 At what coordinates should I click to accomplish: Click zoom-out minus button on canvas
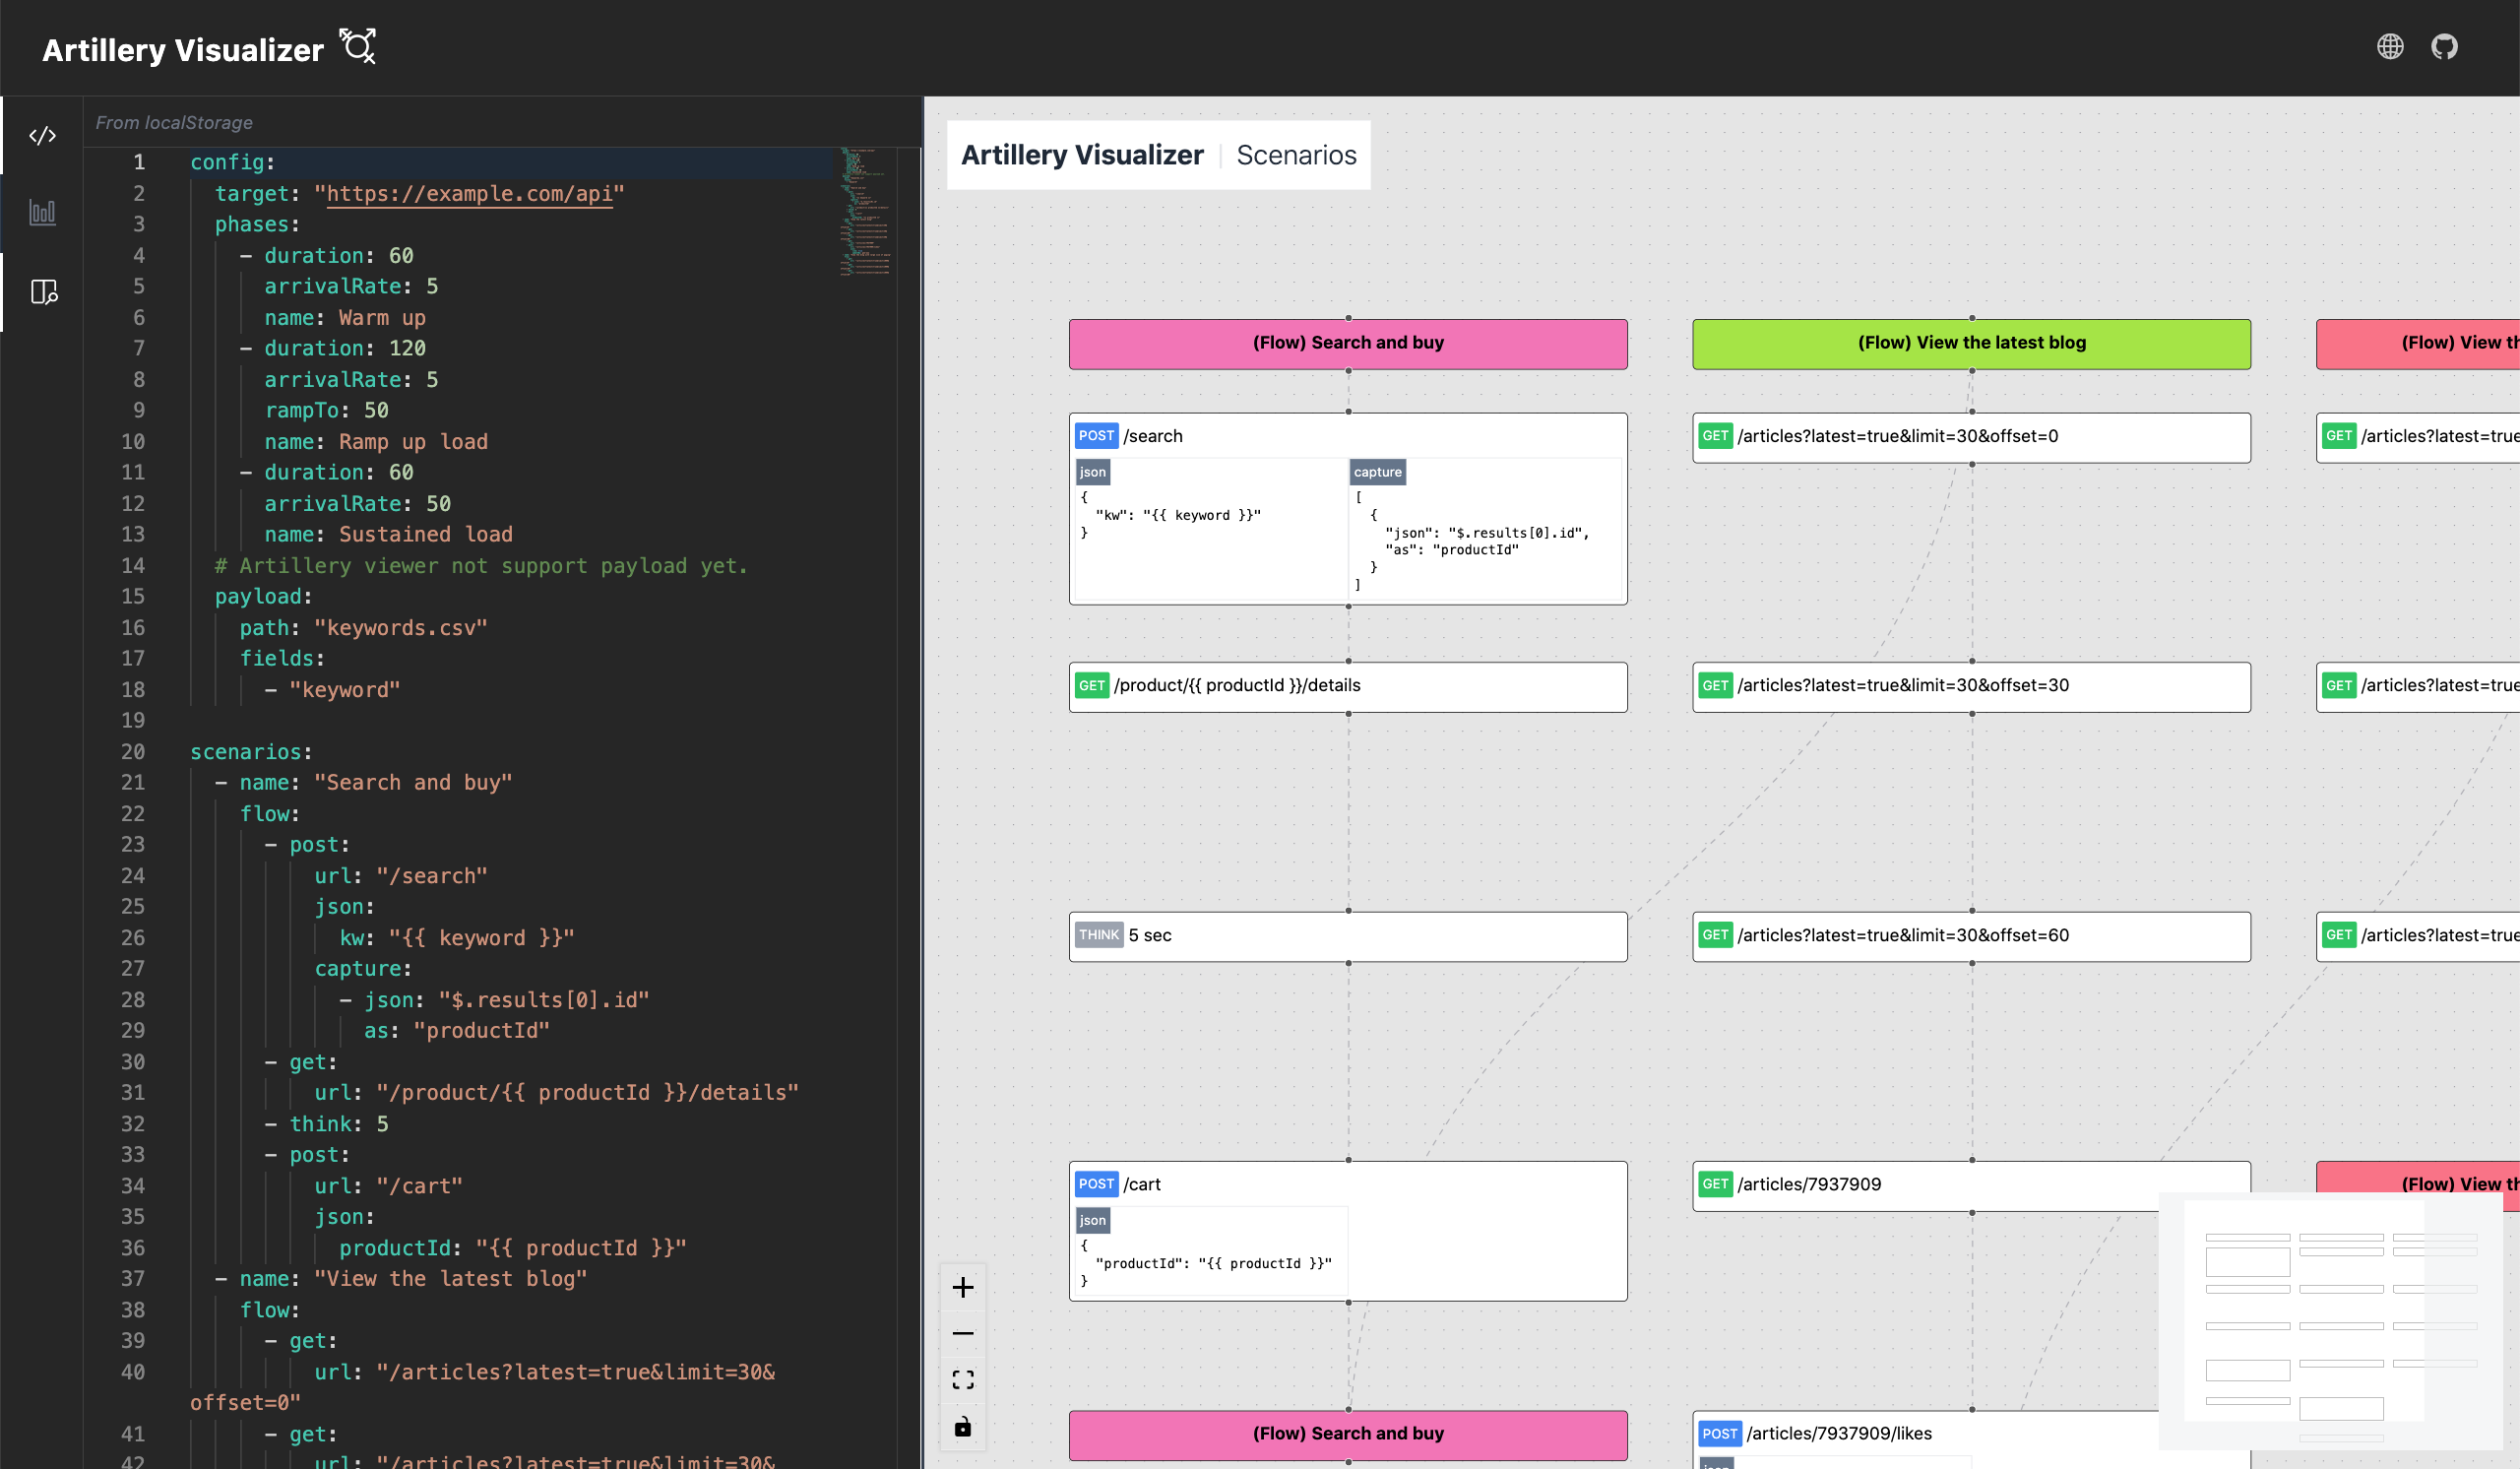point(963,1332)
